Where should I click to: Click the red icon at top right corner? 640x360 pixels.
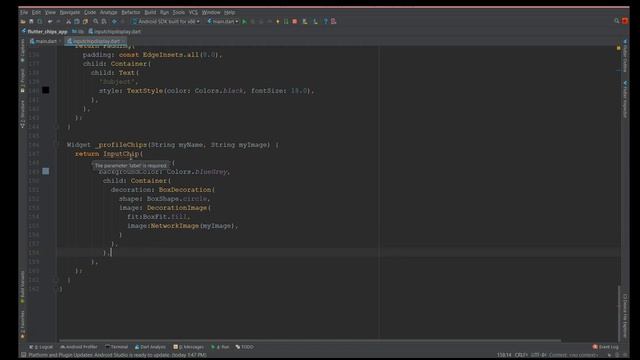[625, 21]
